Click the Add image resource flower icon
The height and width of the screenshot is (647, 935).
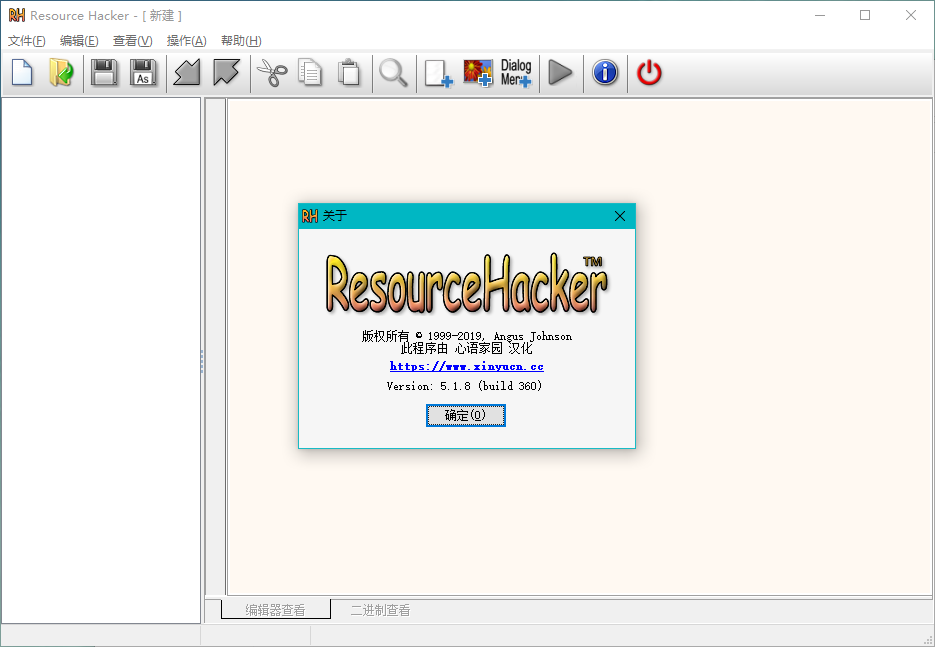pos(478,73)
